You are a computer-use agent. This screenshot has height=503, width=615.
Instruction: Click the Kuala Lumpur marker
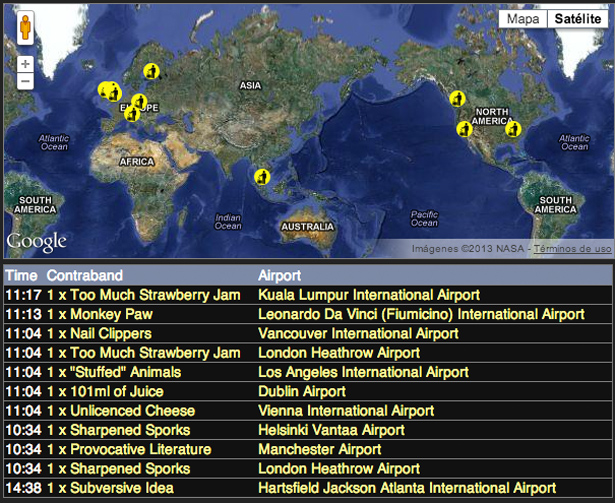coord(262,177)
